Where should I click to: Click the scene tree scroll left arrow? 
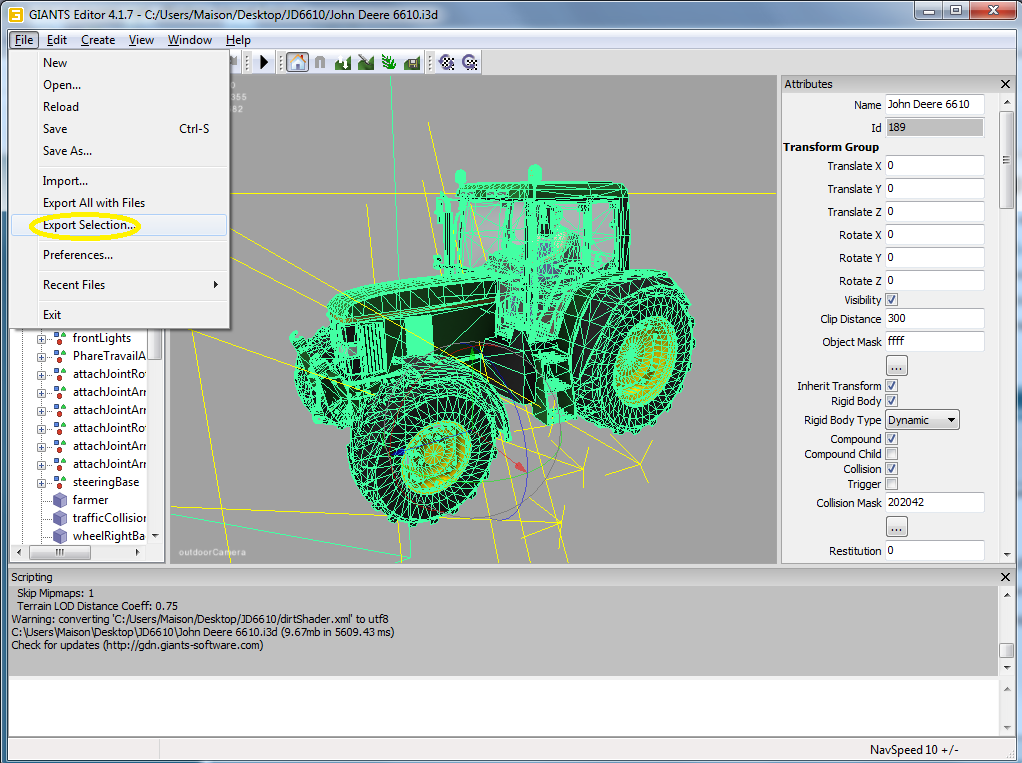tap(19, 553)
